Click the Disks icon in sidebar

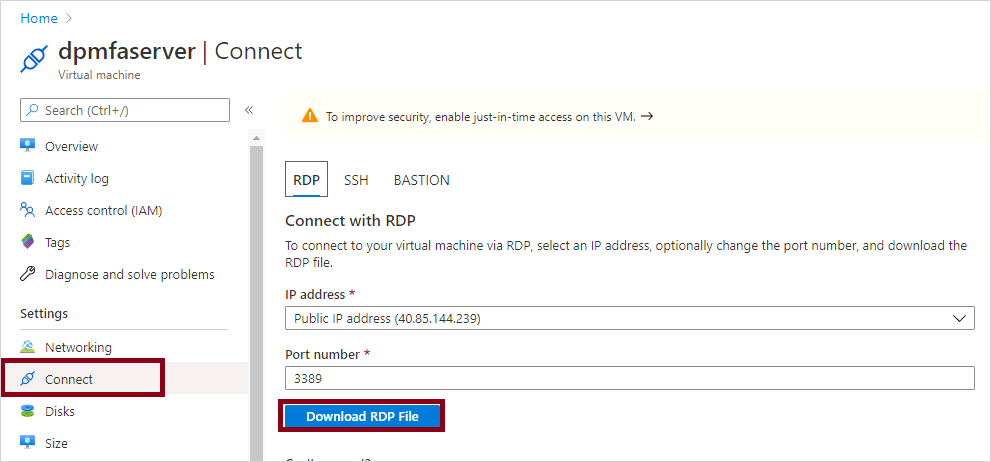point(28,411)
